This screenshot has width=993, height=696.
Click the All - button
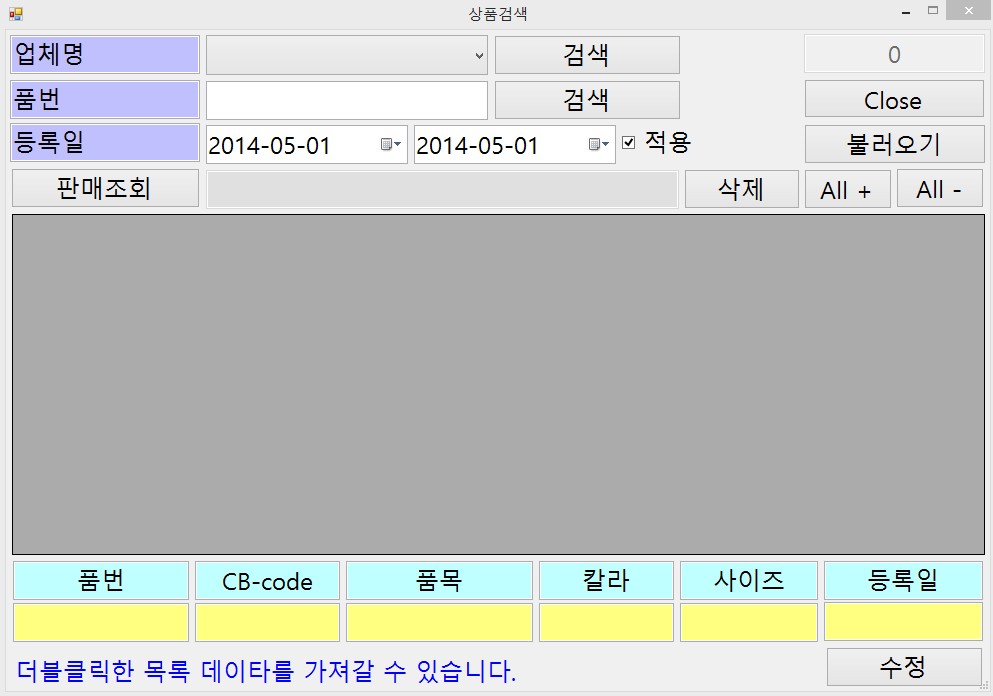click(940, 189)
